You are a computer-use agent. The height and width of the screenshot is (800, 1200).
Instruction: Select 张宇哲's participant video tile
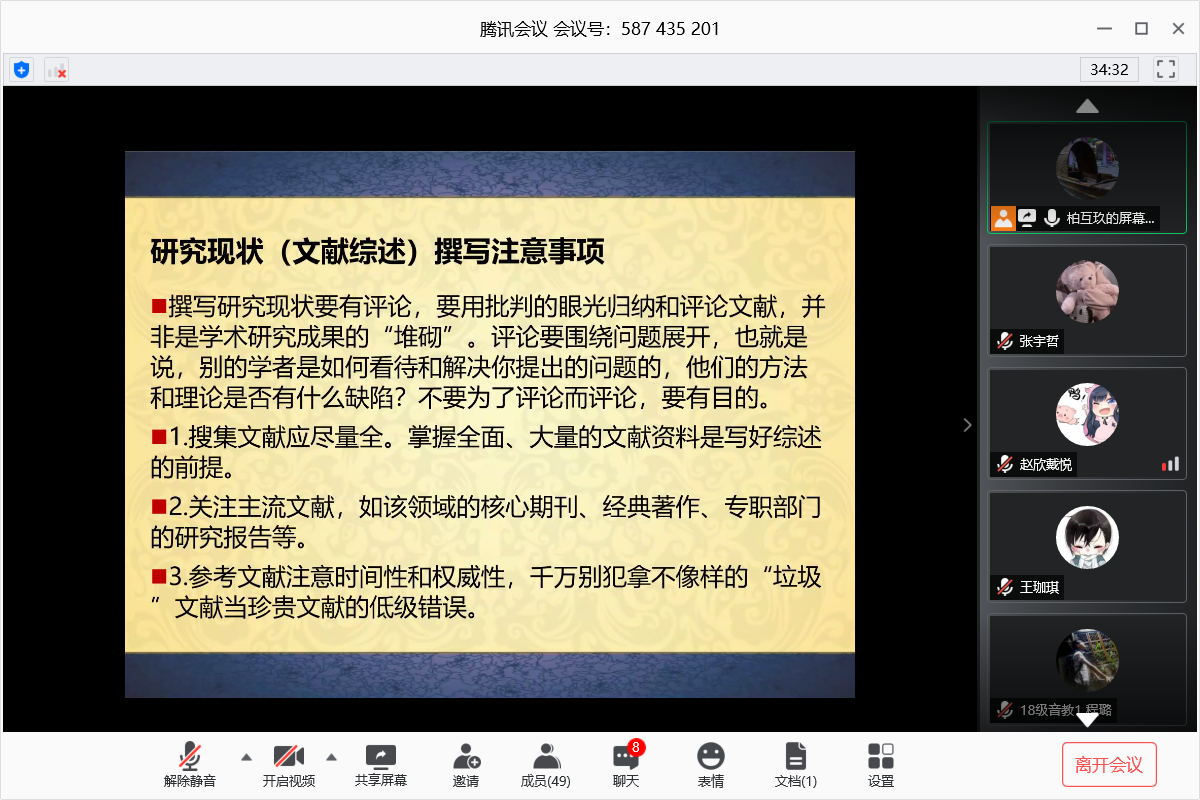coord(1087,299)
